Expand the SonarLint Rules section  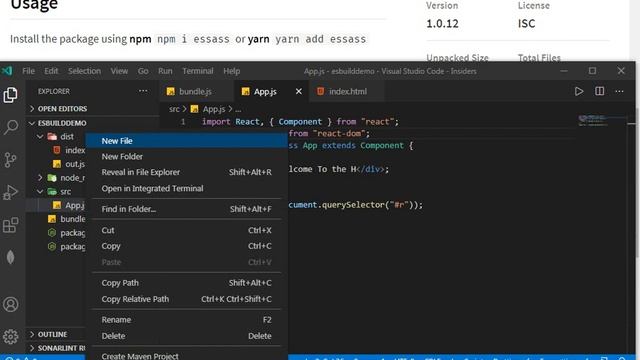pyautogui.click(x=57, y=348)
